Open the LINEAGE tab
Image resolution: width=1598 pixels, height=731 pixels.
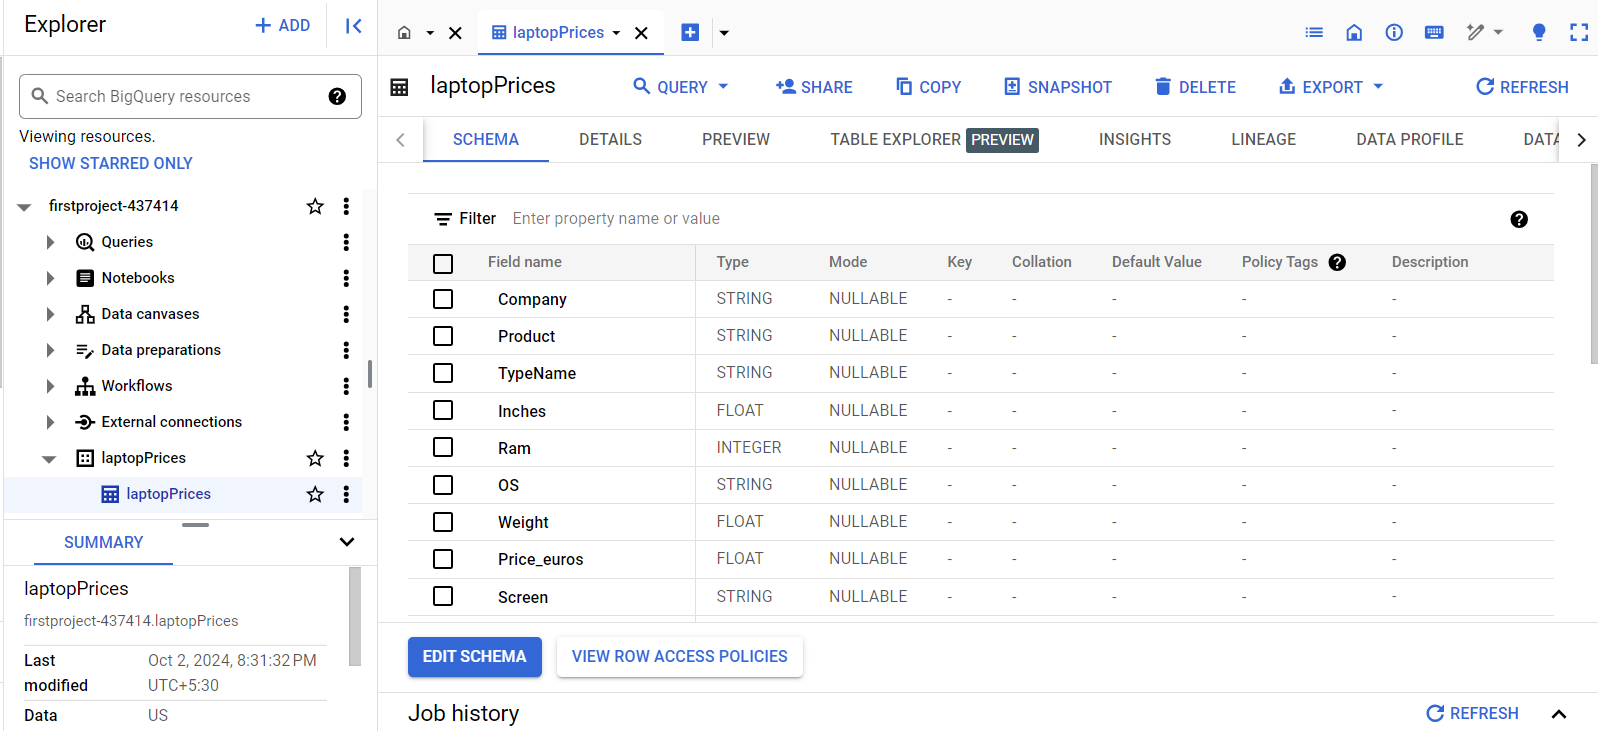1263,139
